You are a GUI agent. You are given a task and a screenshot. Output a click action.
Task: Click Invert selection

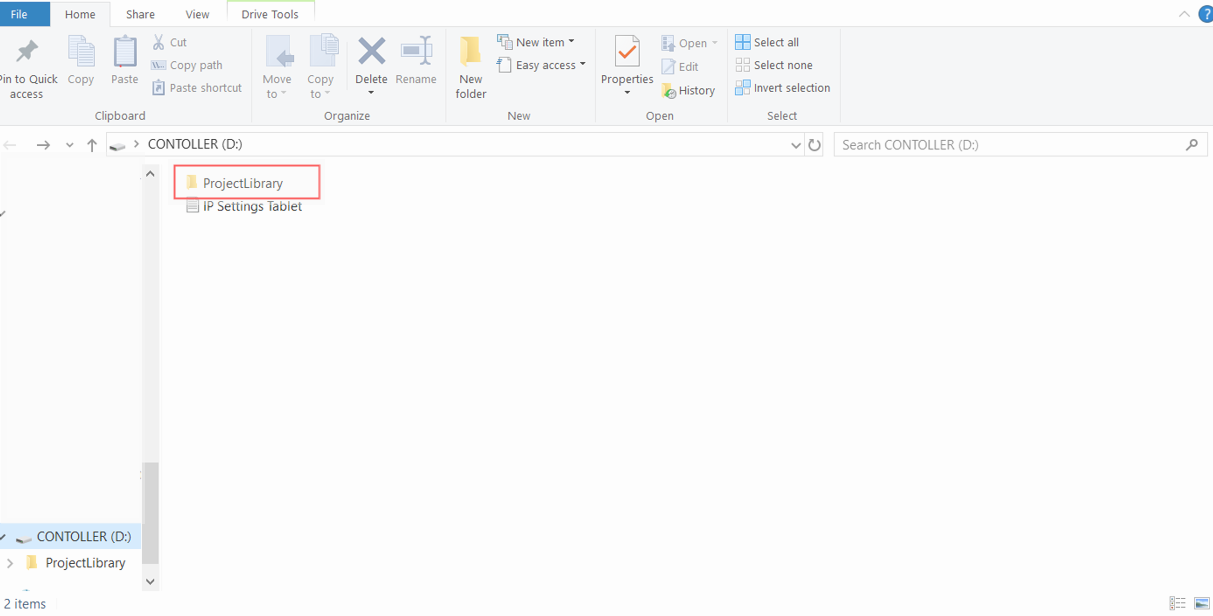(x=783, y=88)
